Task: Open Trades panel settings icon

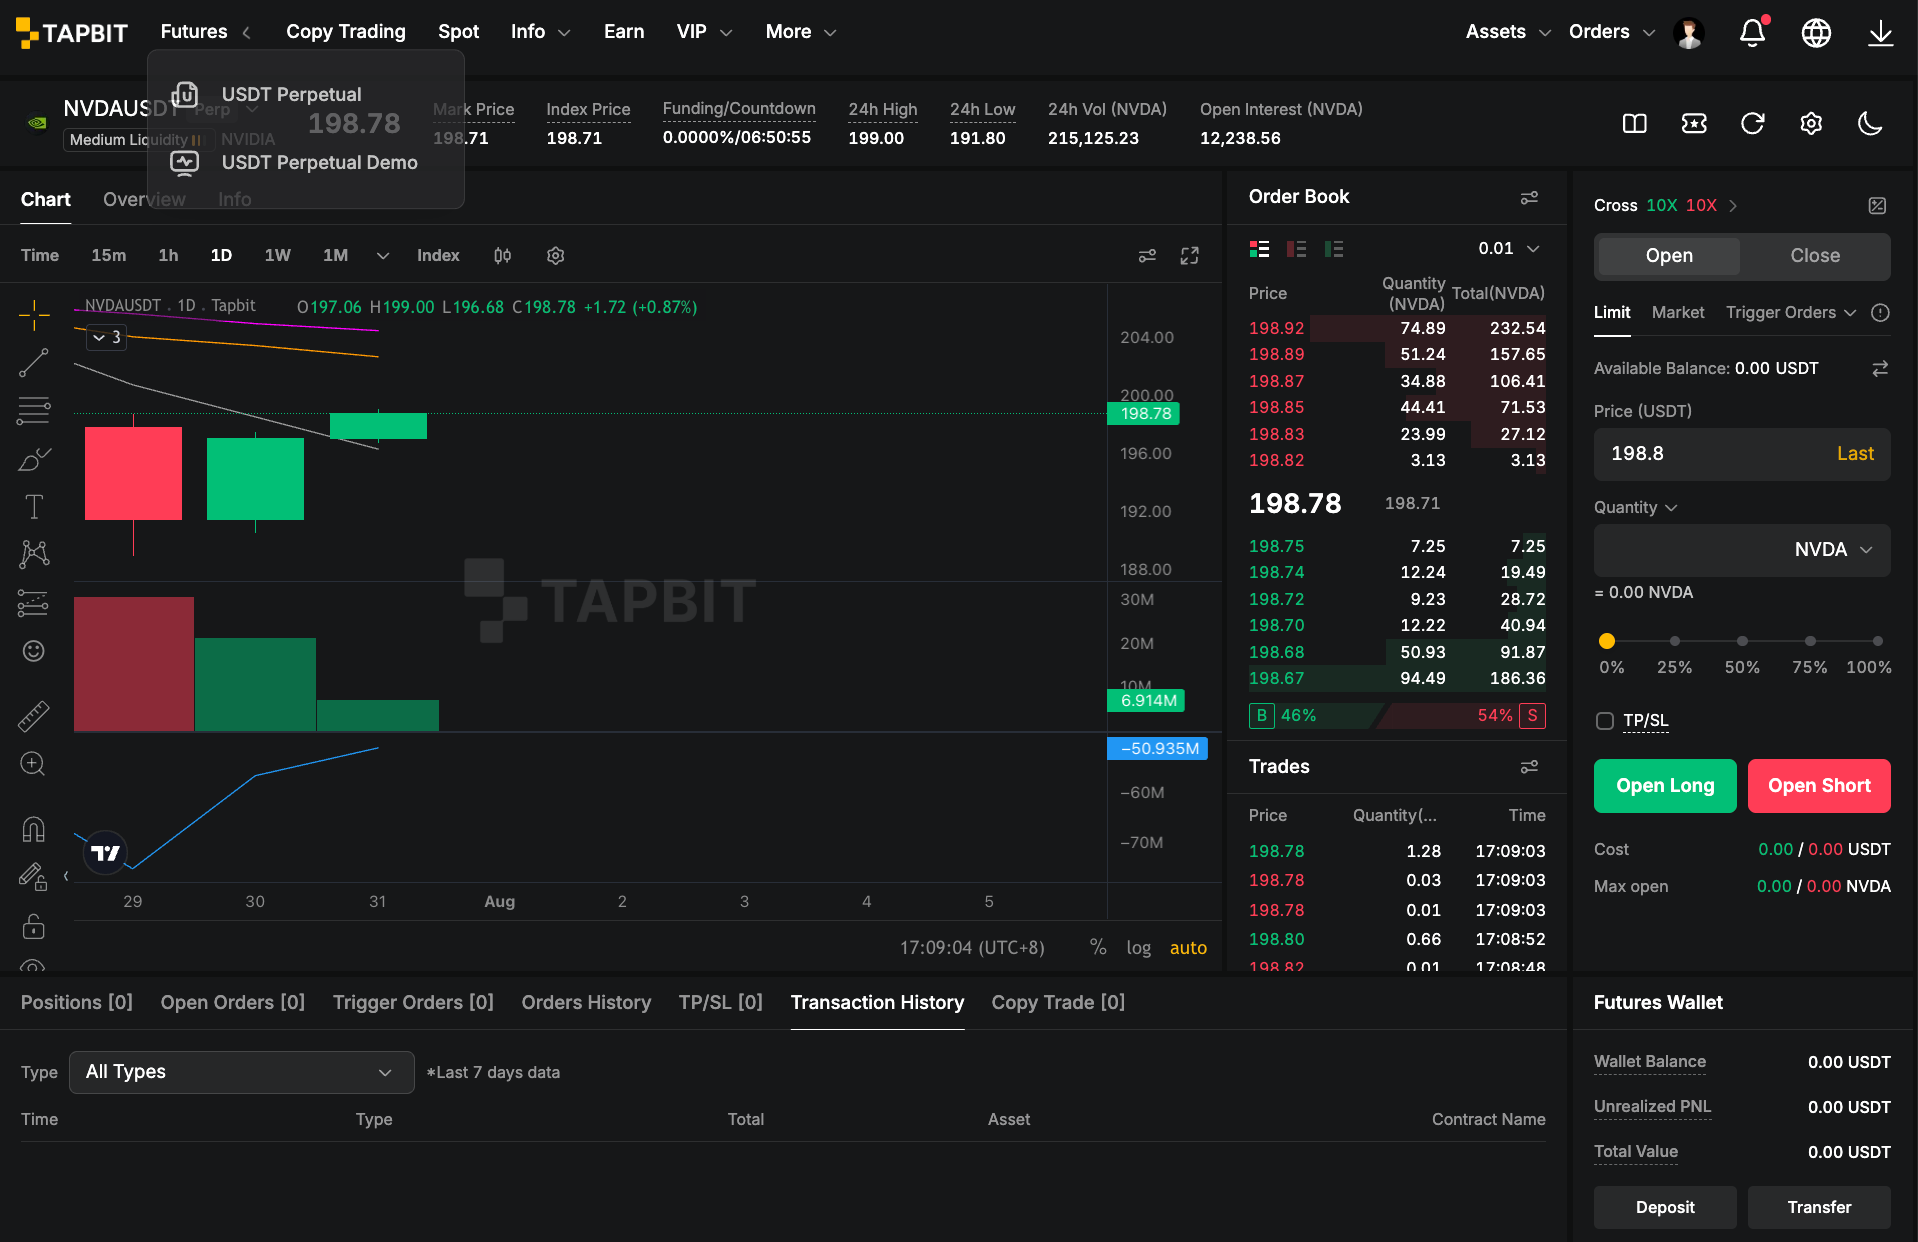Action: 1529,767
